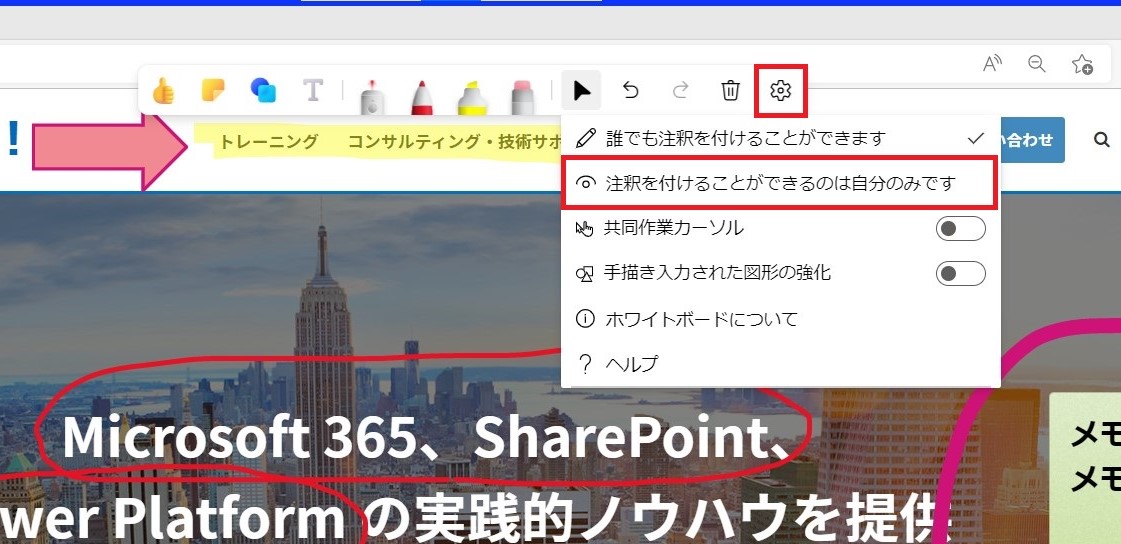The width and height of the screenshot is (1121, 544).
Task: Choose the yellow highlighter
Action: (x=473, y=97)
